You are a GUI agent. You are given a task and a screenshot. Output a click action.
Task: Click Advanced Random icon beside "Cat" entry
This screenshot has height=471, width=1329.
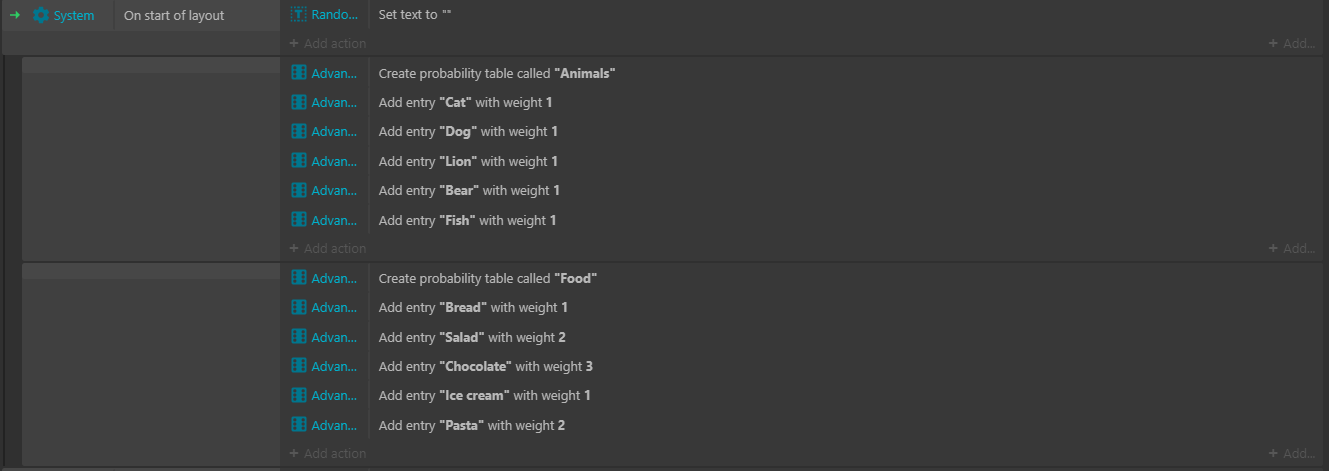(x=298, y=102)
